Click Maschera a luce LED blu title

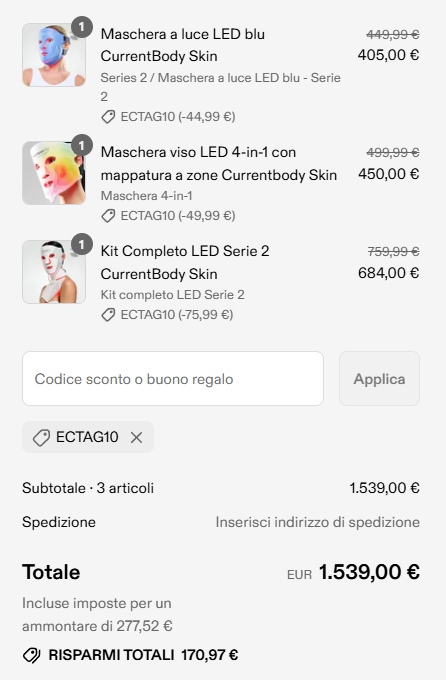click(183, 45)
